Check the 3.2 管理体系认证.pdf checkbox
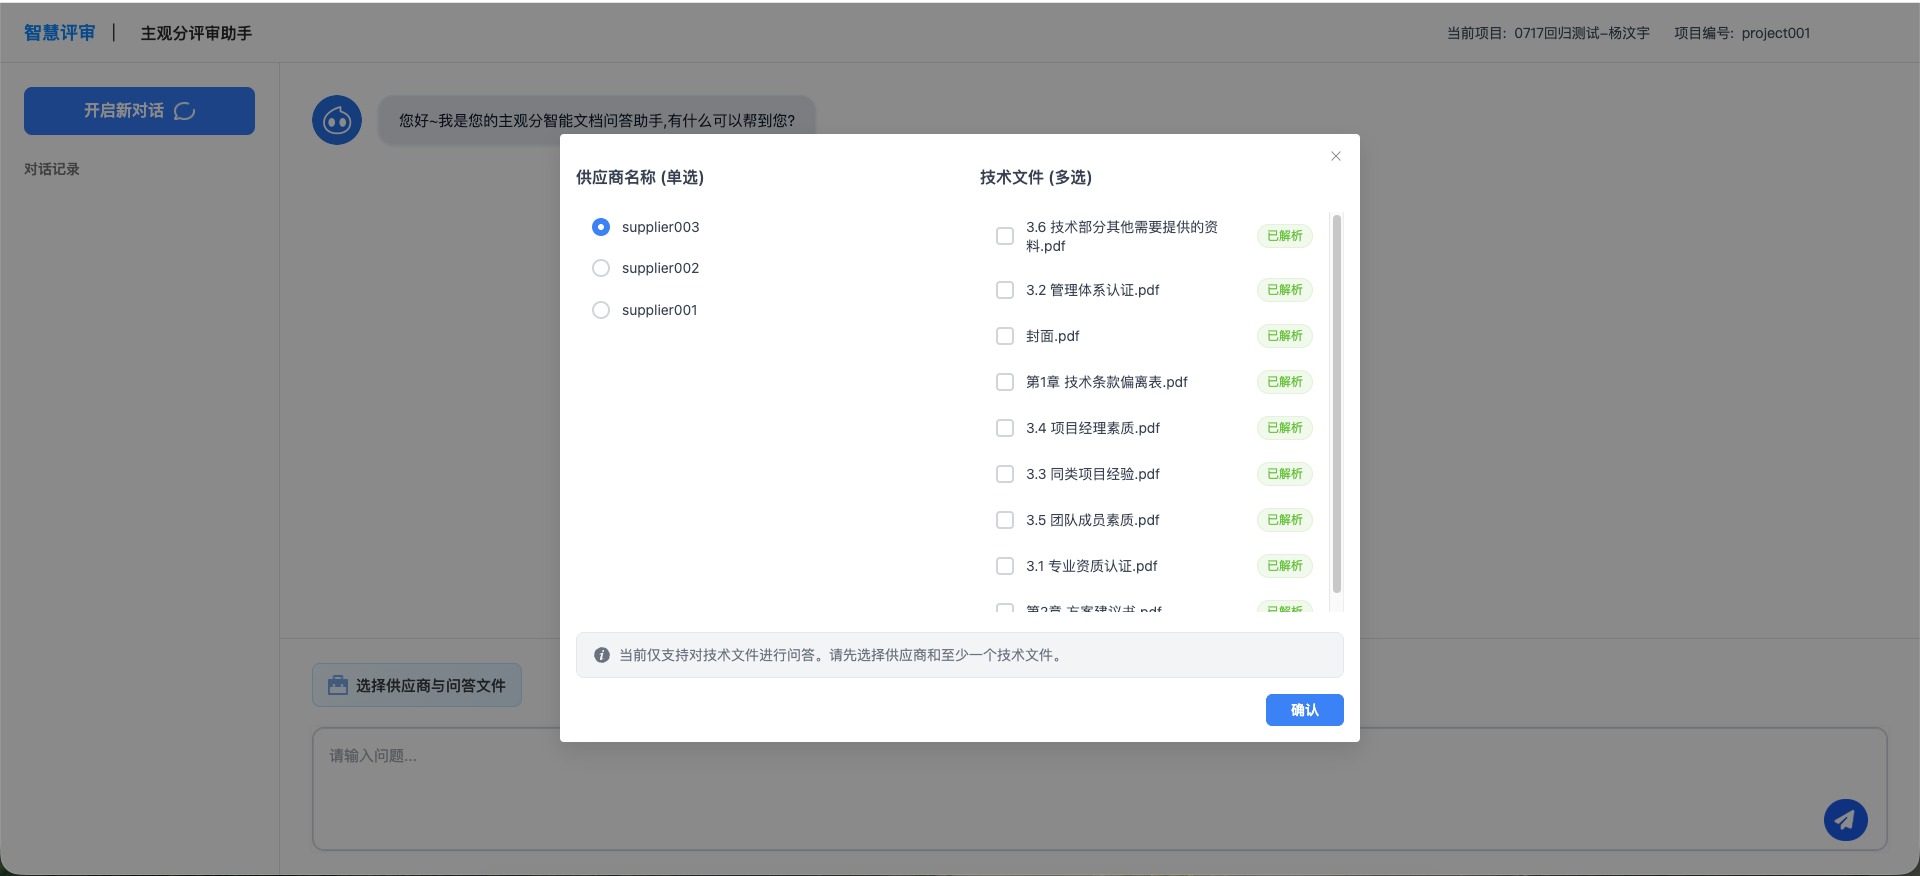 (x=1005, y=290)
